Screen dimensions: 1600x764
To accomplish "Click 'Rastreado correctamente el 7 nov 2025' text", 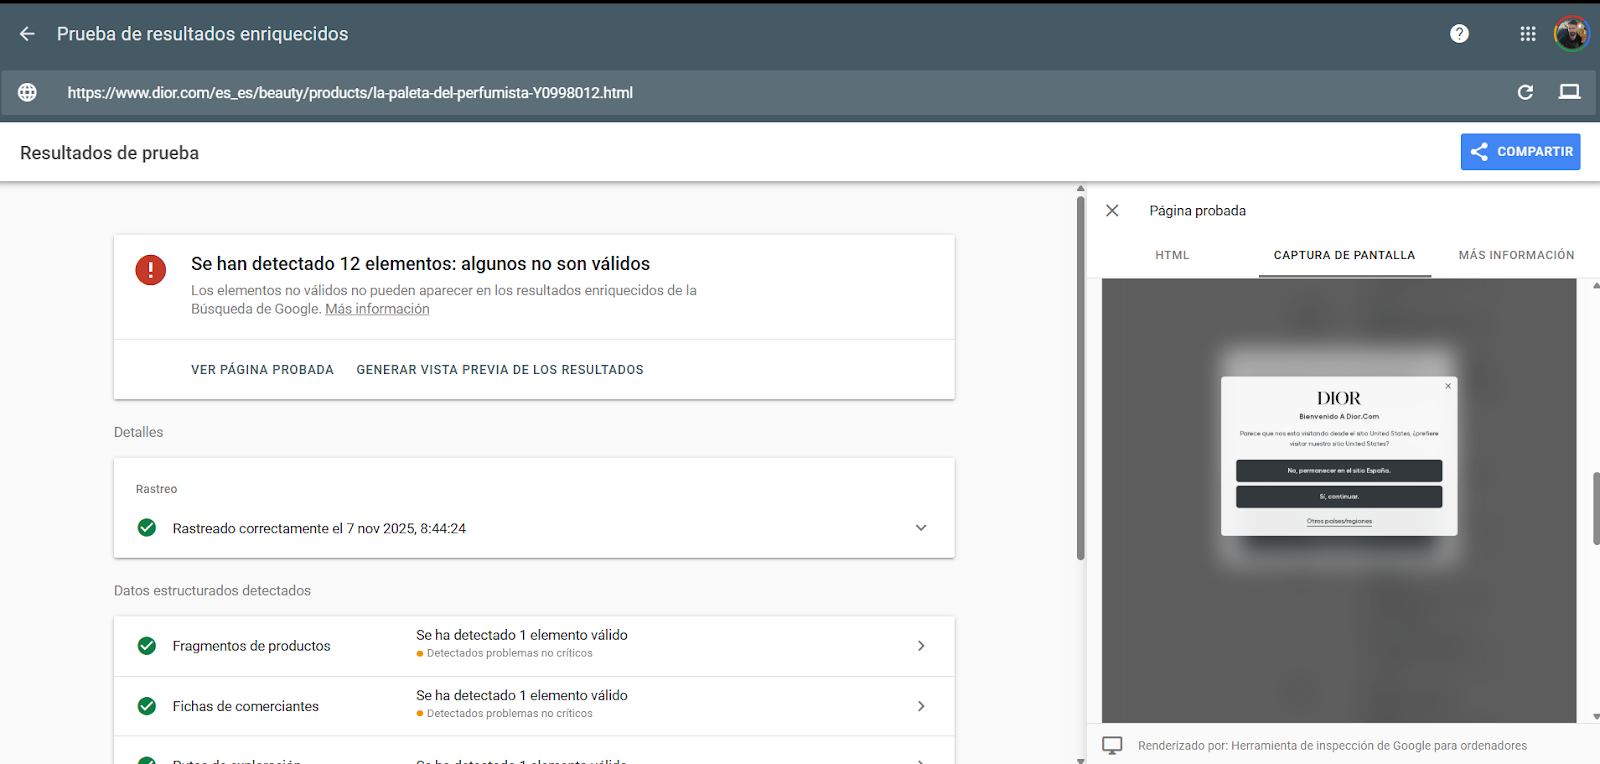I will pos(319,528).
